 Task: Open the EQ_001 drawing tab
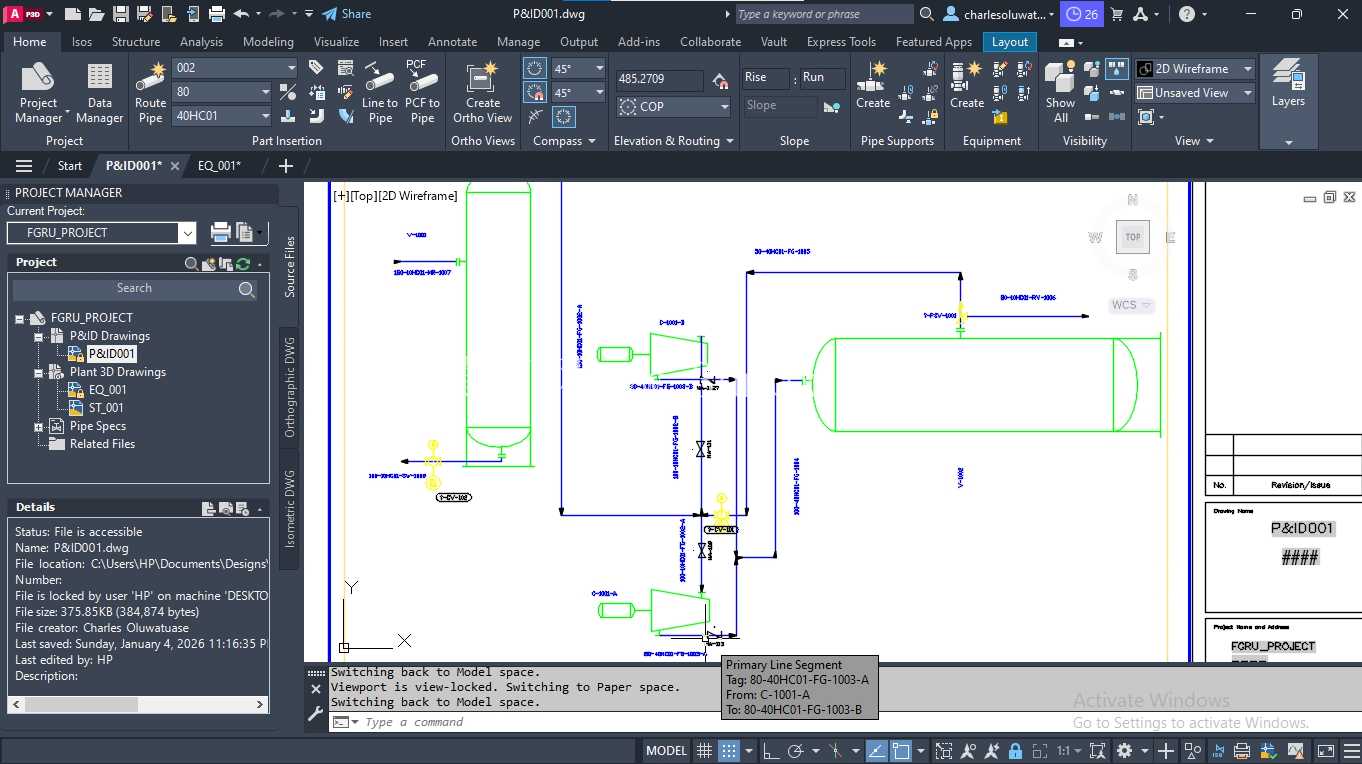[219, 166]
